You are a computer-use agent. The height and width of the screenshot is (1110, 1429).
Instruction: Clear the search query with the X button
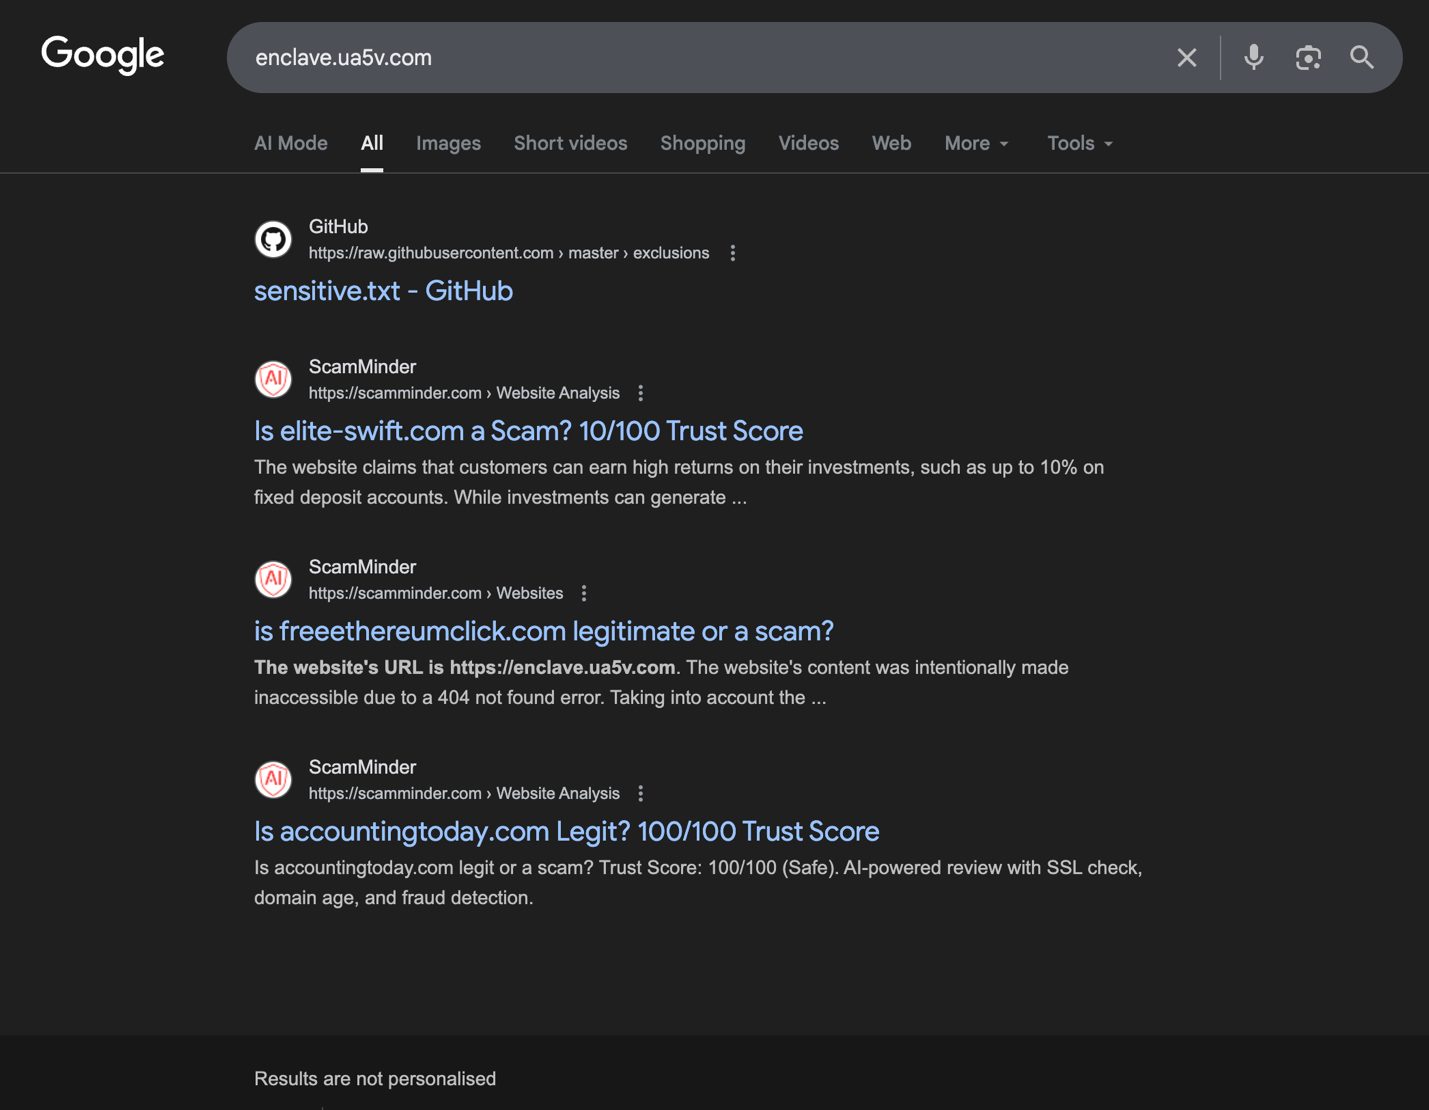1186,57
